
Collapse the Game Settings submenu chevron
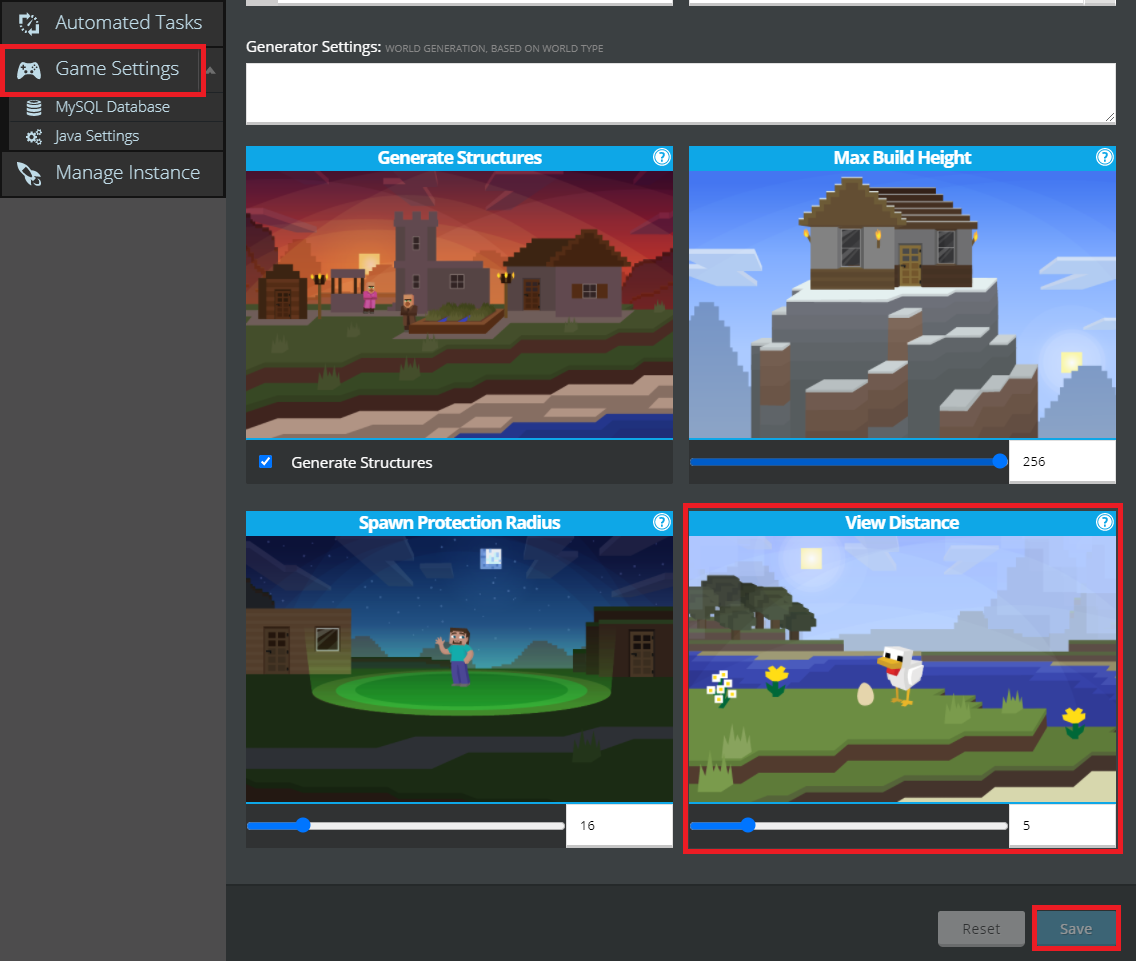coord(213,70)
